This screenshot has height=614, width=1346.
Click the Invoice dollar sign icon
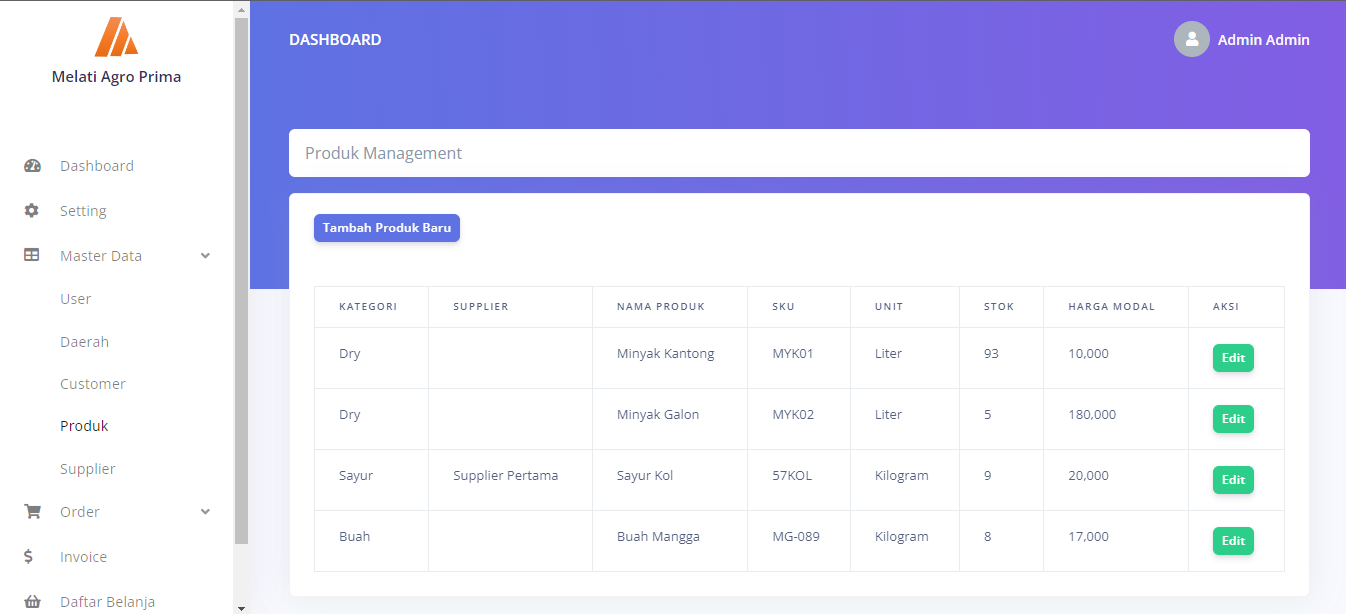click(29, 557)
